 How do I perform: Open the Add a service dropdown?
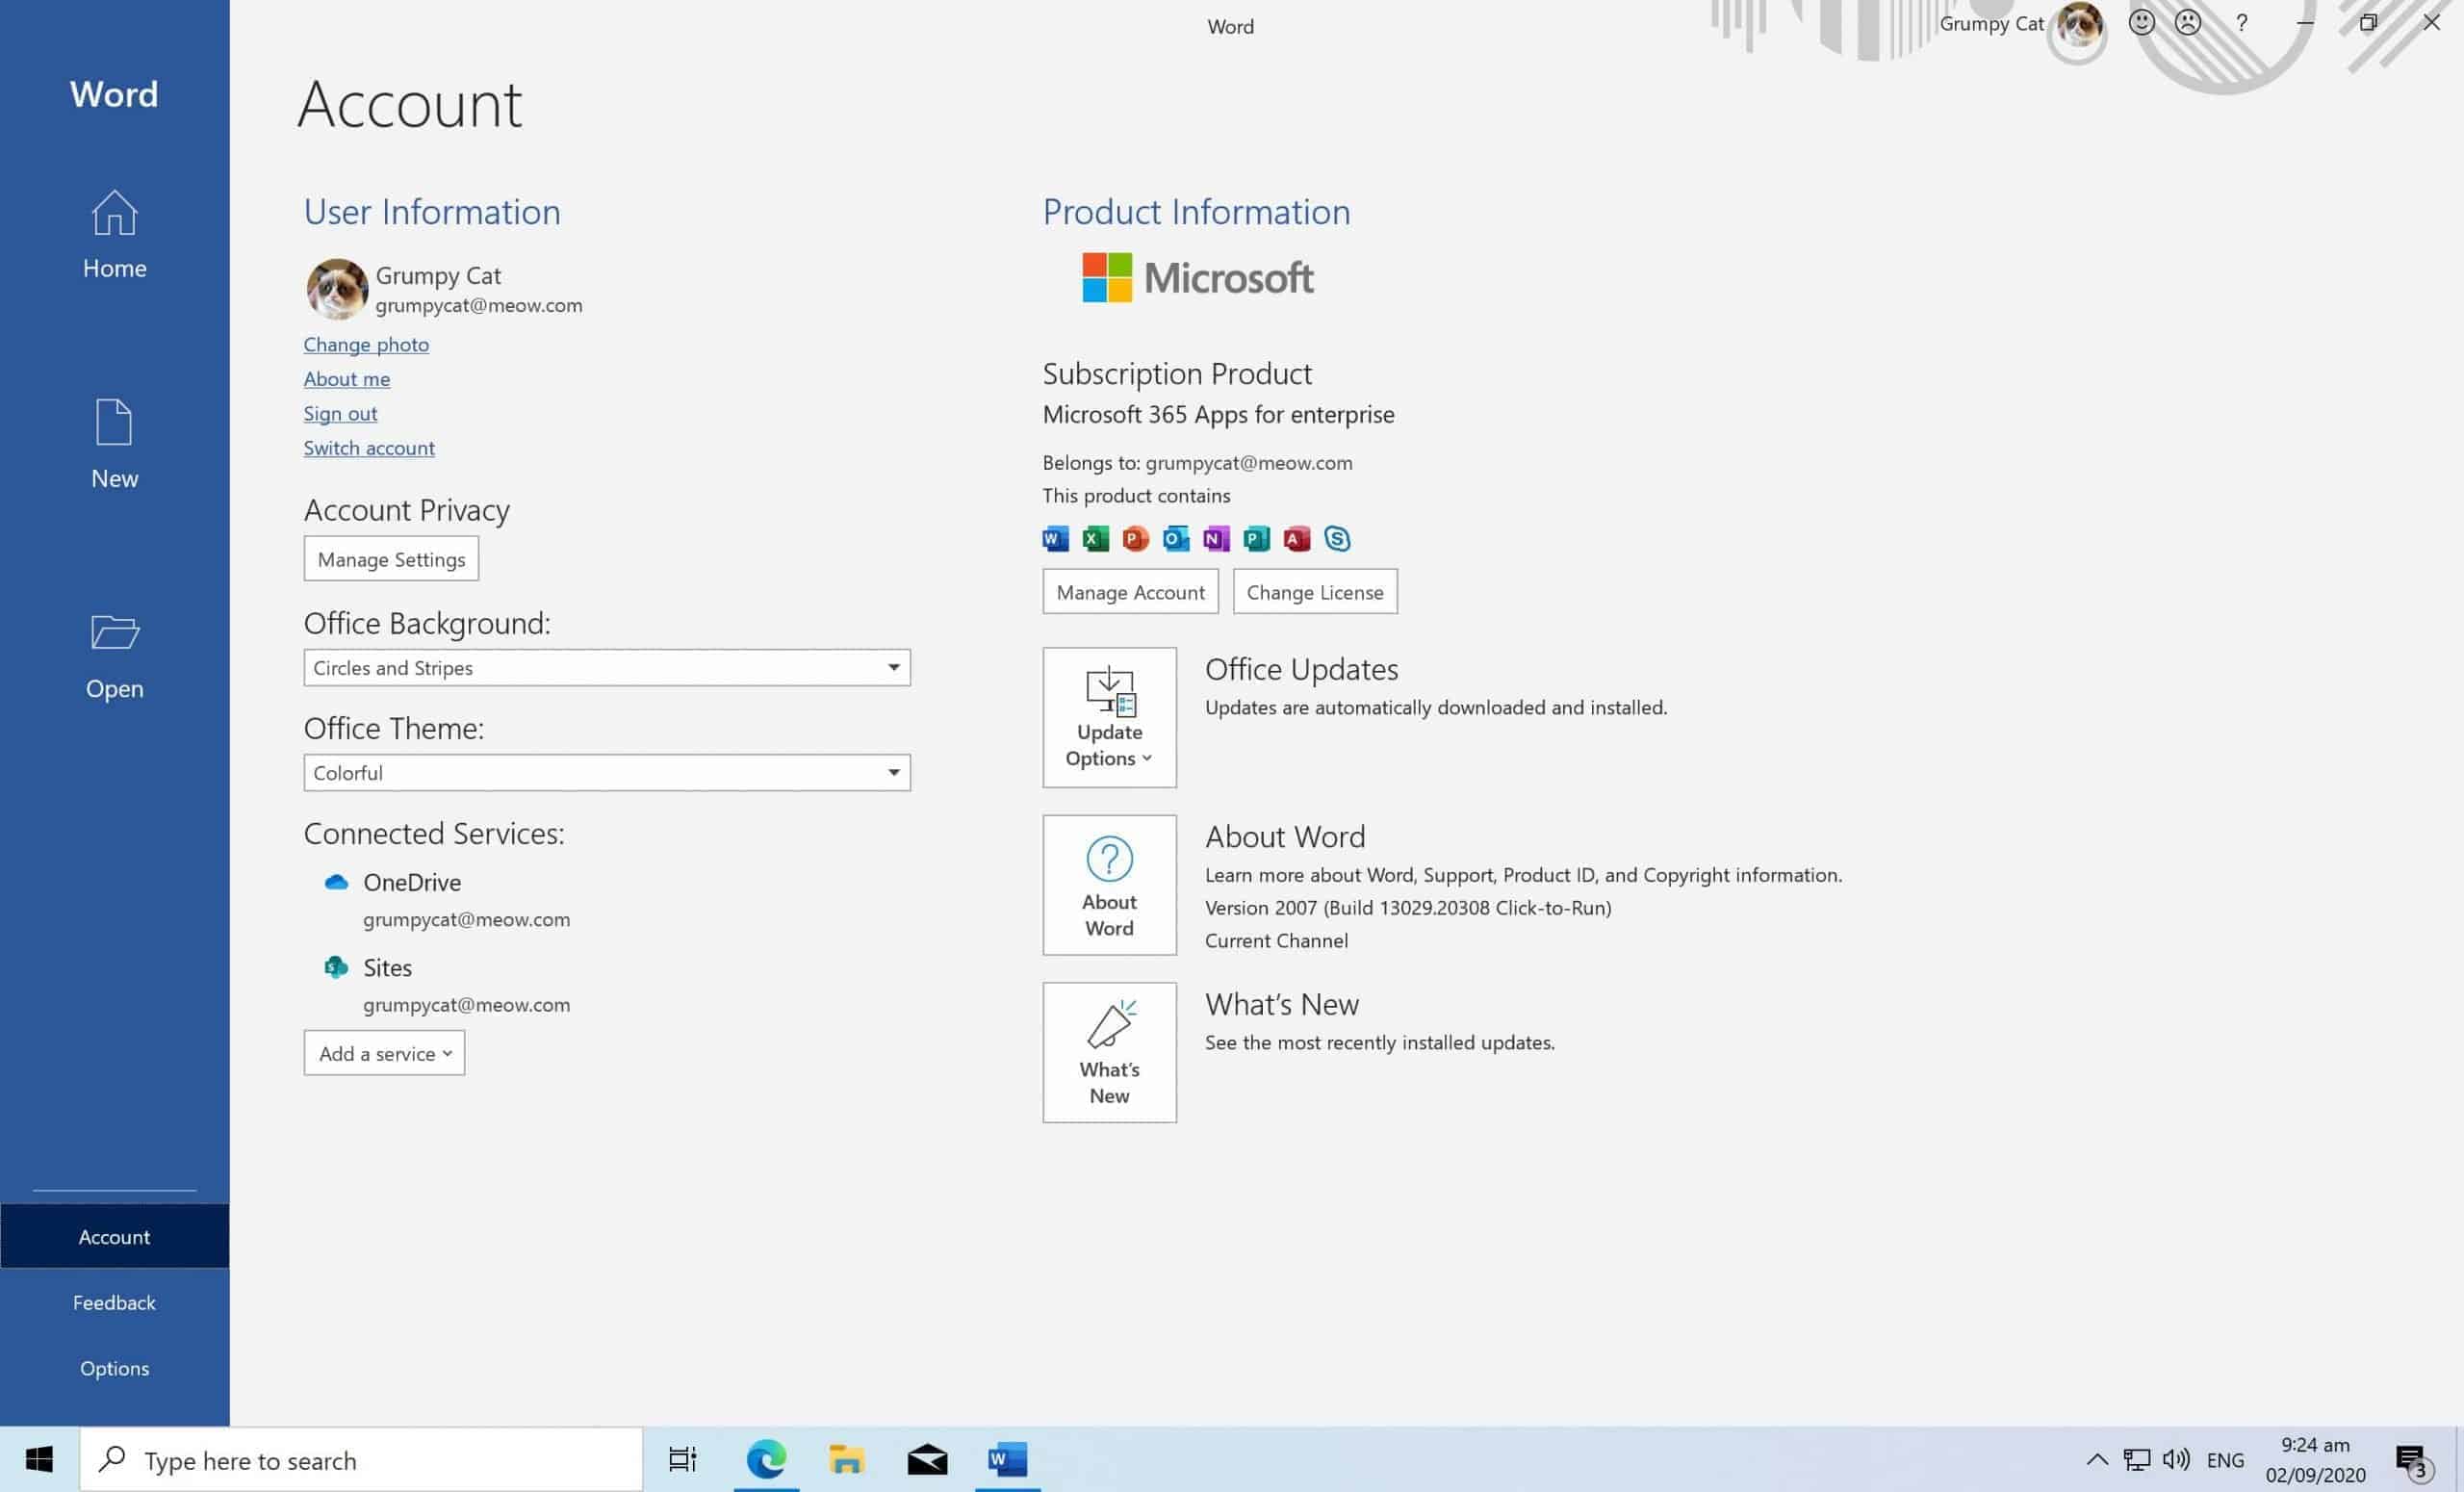[x=384, y=1053]
